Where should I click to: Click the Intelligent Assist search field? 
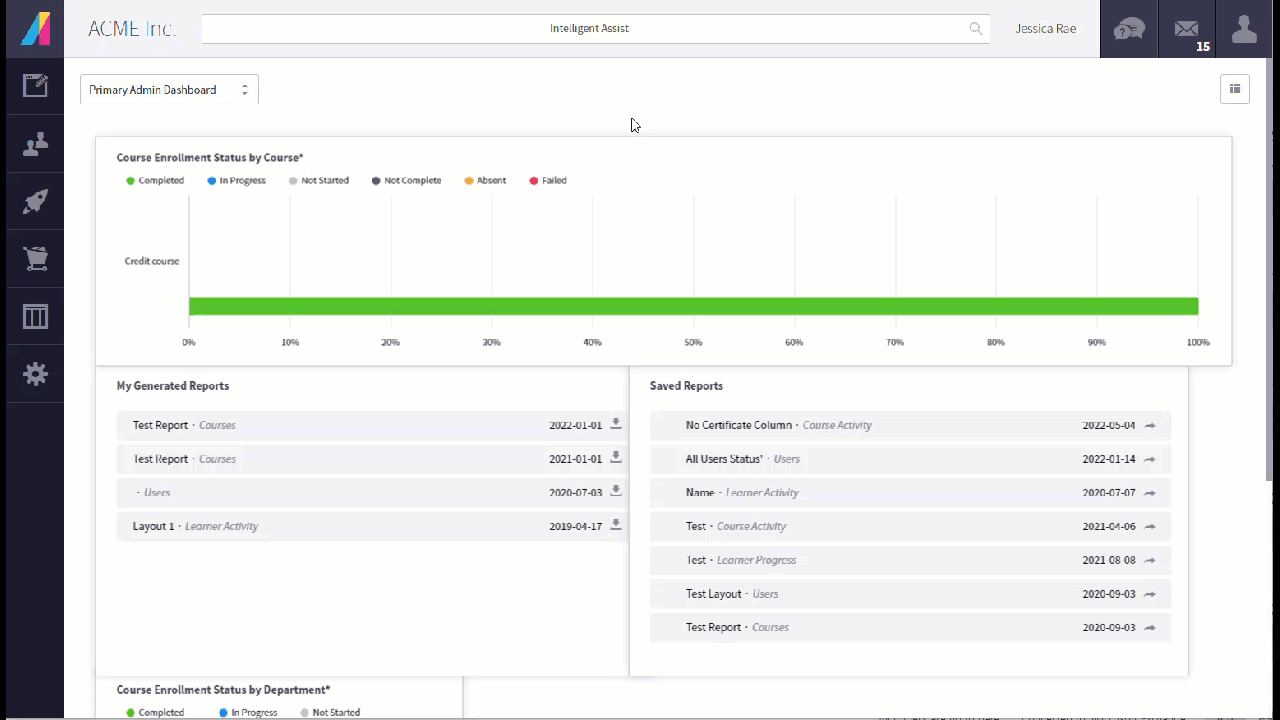click(x=596, y=28)
